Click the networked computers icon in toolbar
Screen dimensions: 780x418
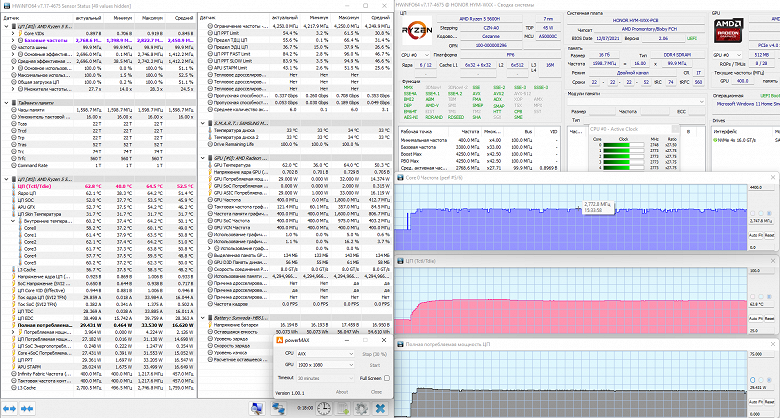(278, 409)
